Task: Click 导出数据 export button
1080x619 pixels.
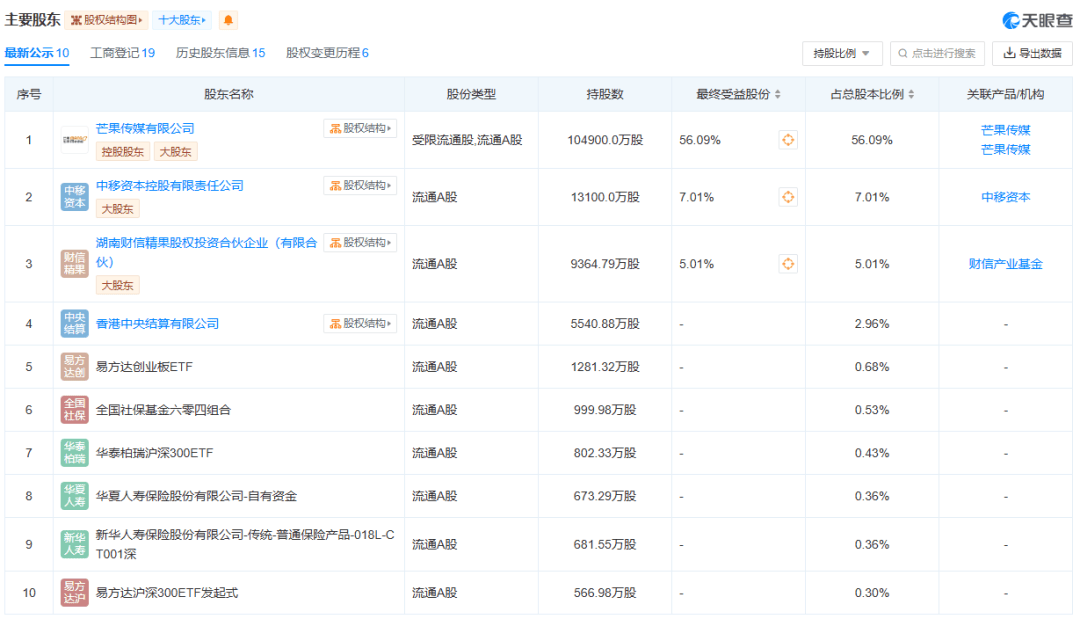Action: (x=1032, y=53)
